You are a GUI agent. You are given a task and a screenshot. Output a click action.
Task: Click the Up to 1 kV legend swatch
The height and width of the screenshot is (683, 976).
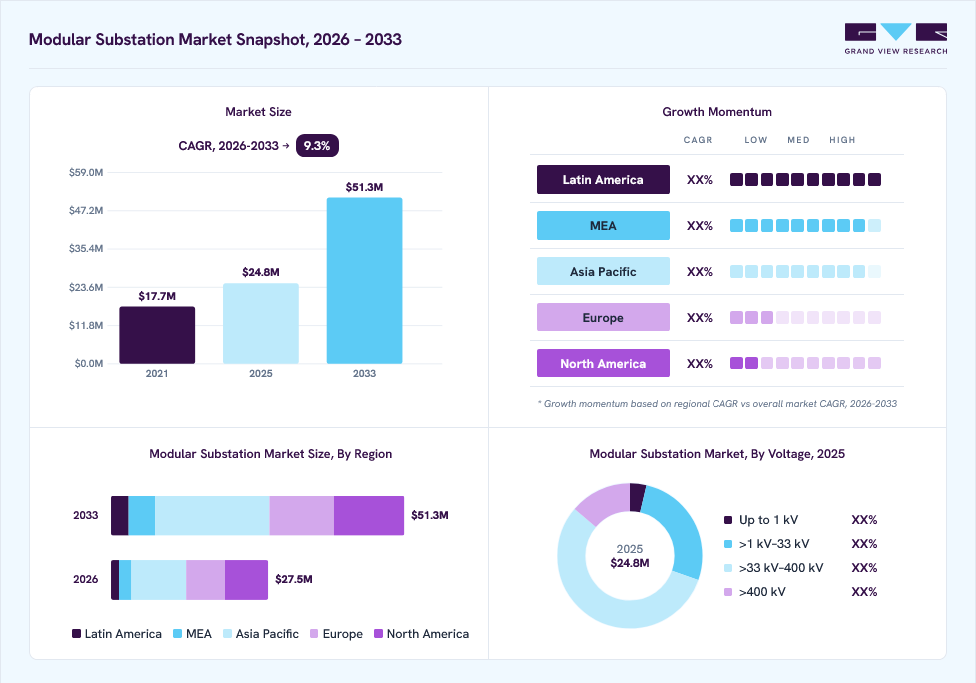[728, 520]
